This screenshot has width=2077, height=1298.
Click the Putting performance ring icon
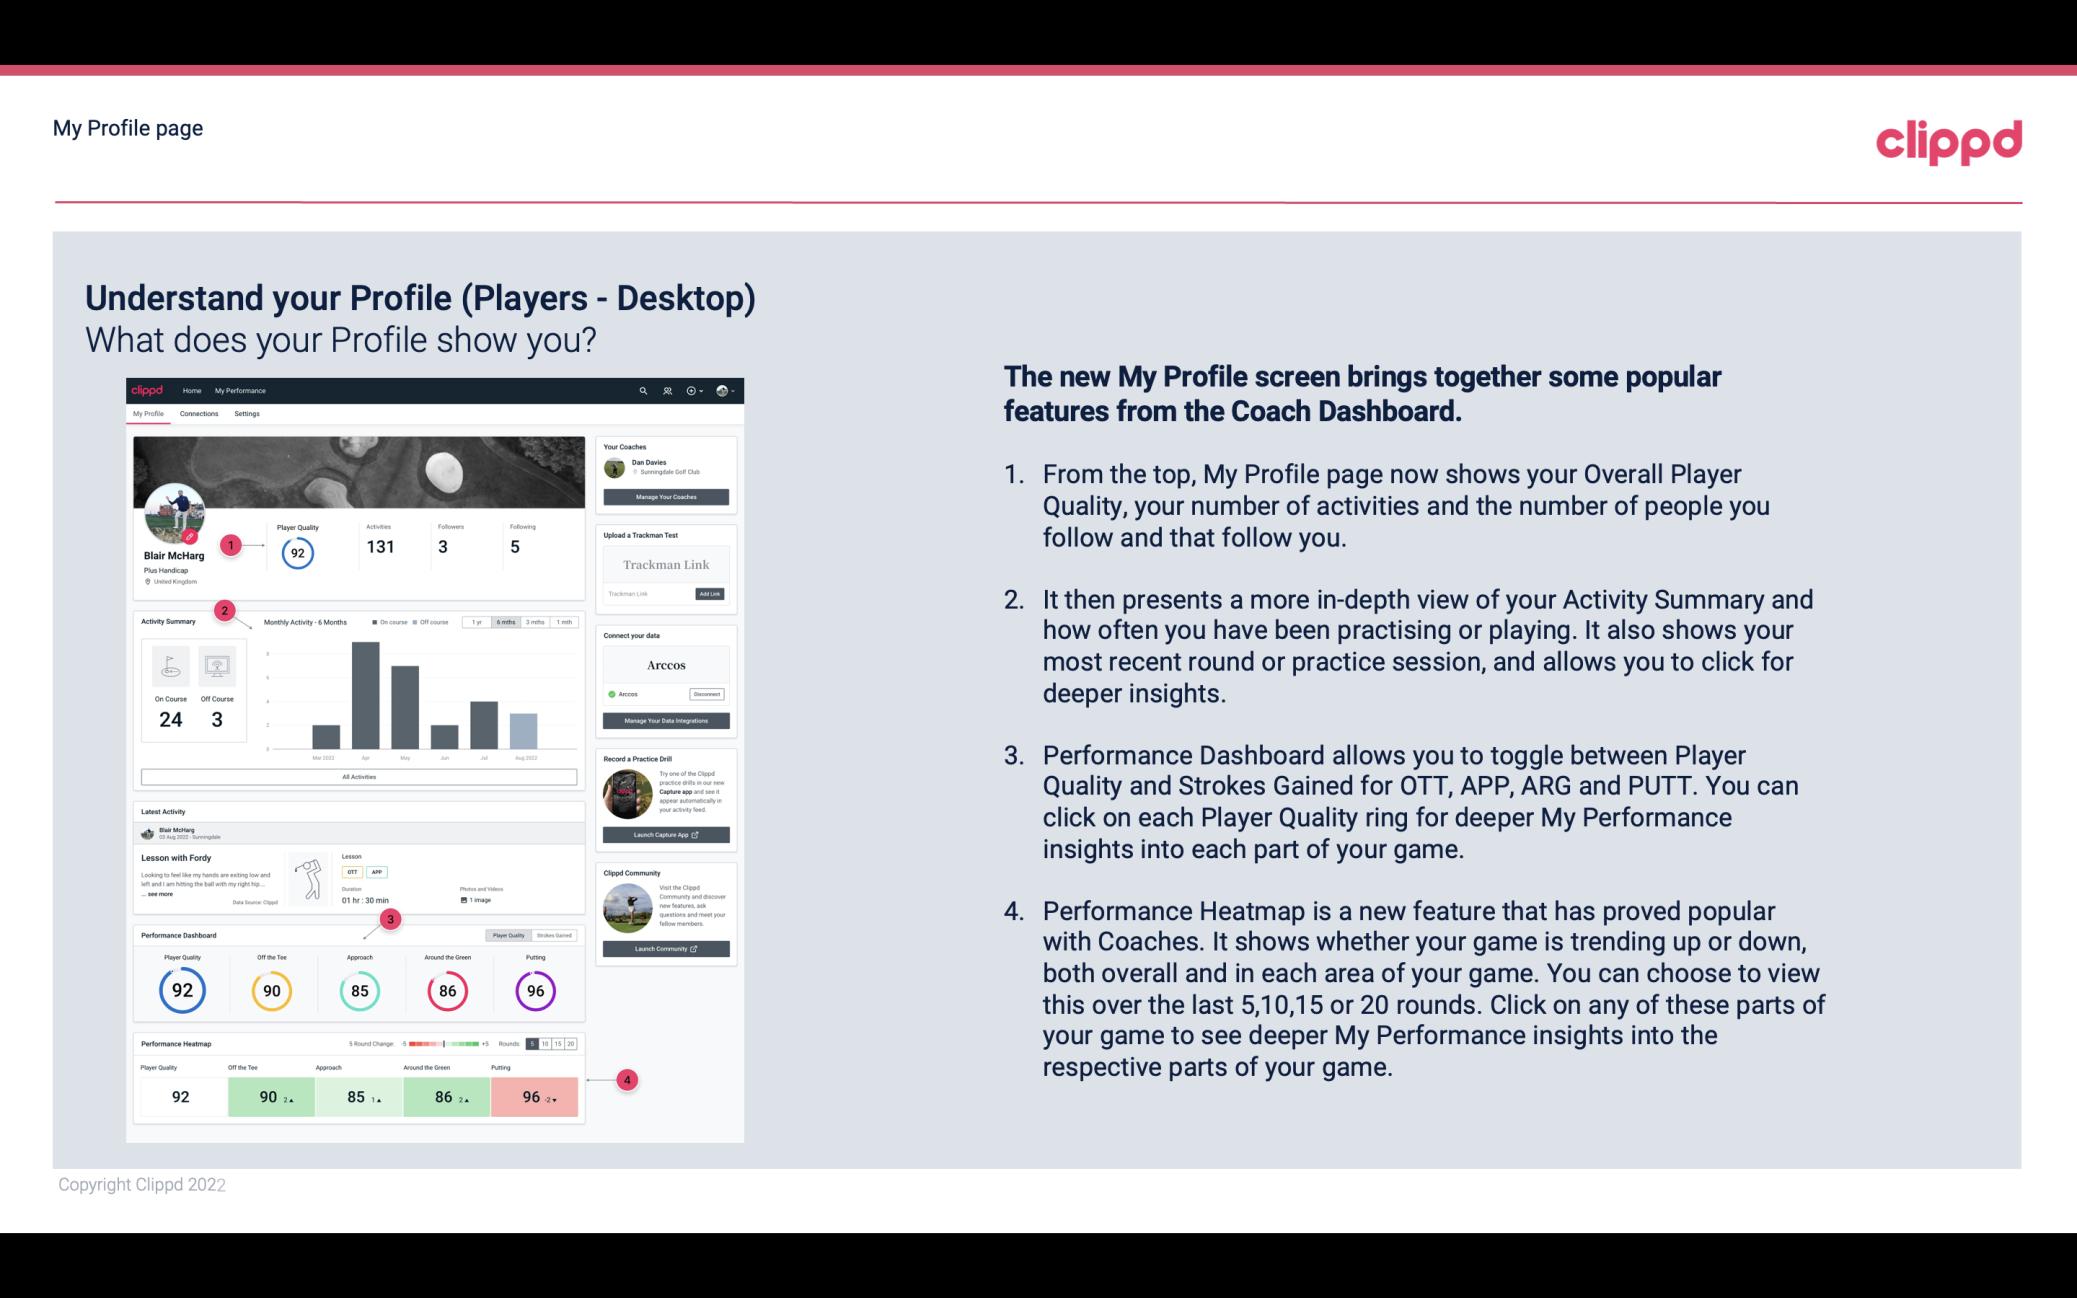534,990
